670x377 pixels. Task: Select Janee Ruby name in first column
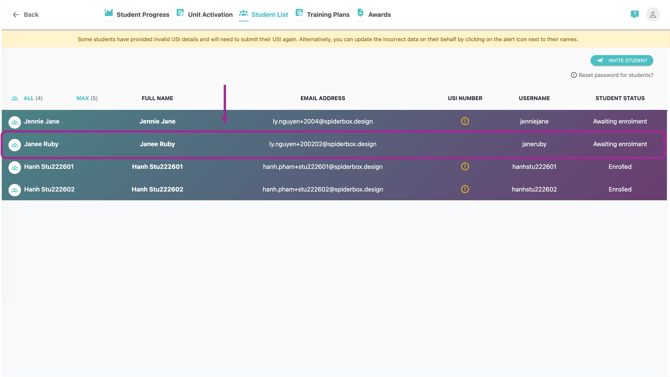tap(41, 144)
